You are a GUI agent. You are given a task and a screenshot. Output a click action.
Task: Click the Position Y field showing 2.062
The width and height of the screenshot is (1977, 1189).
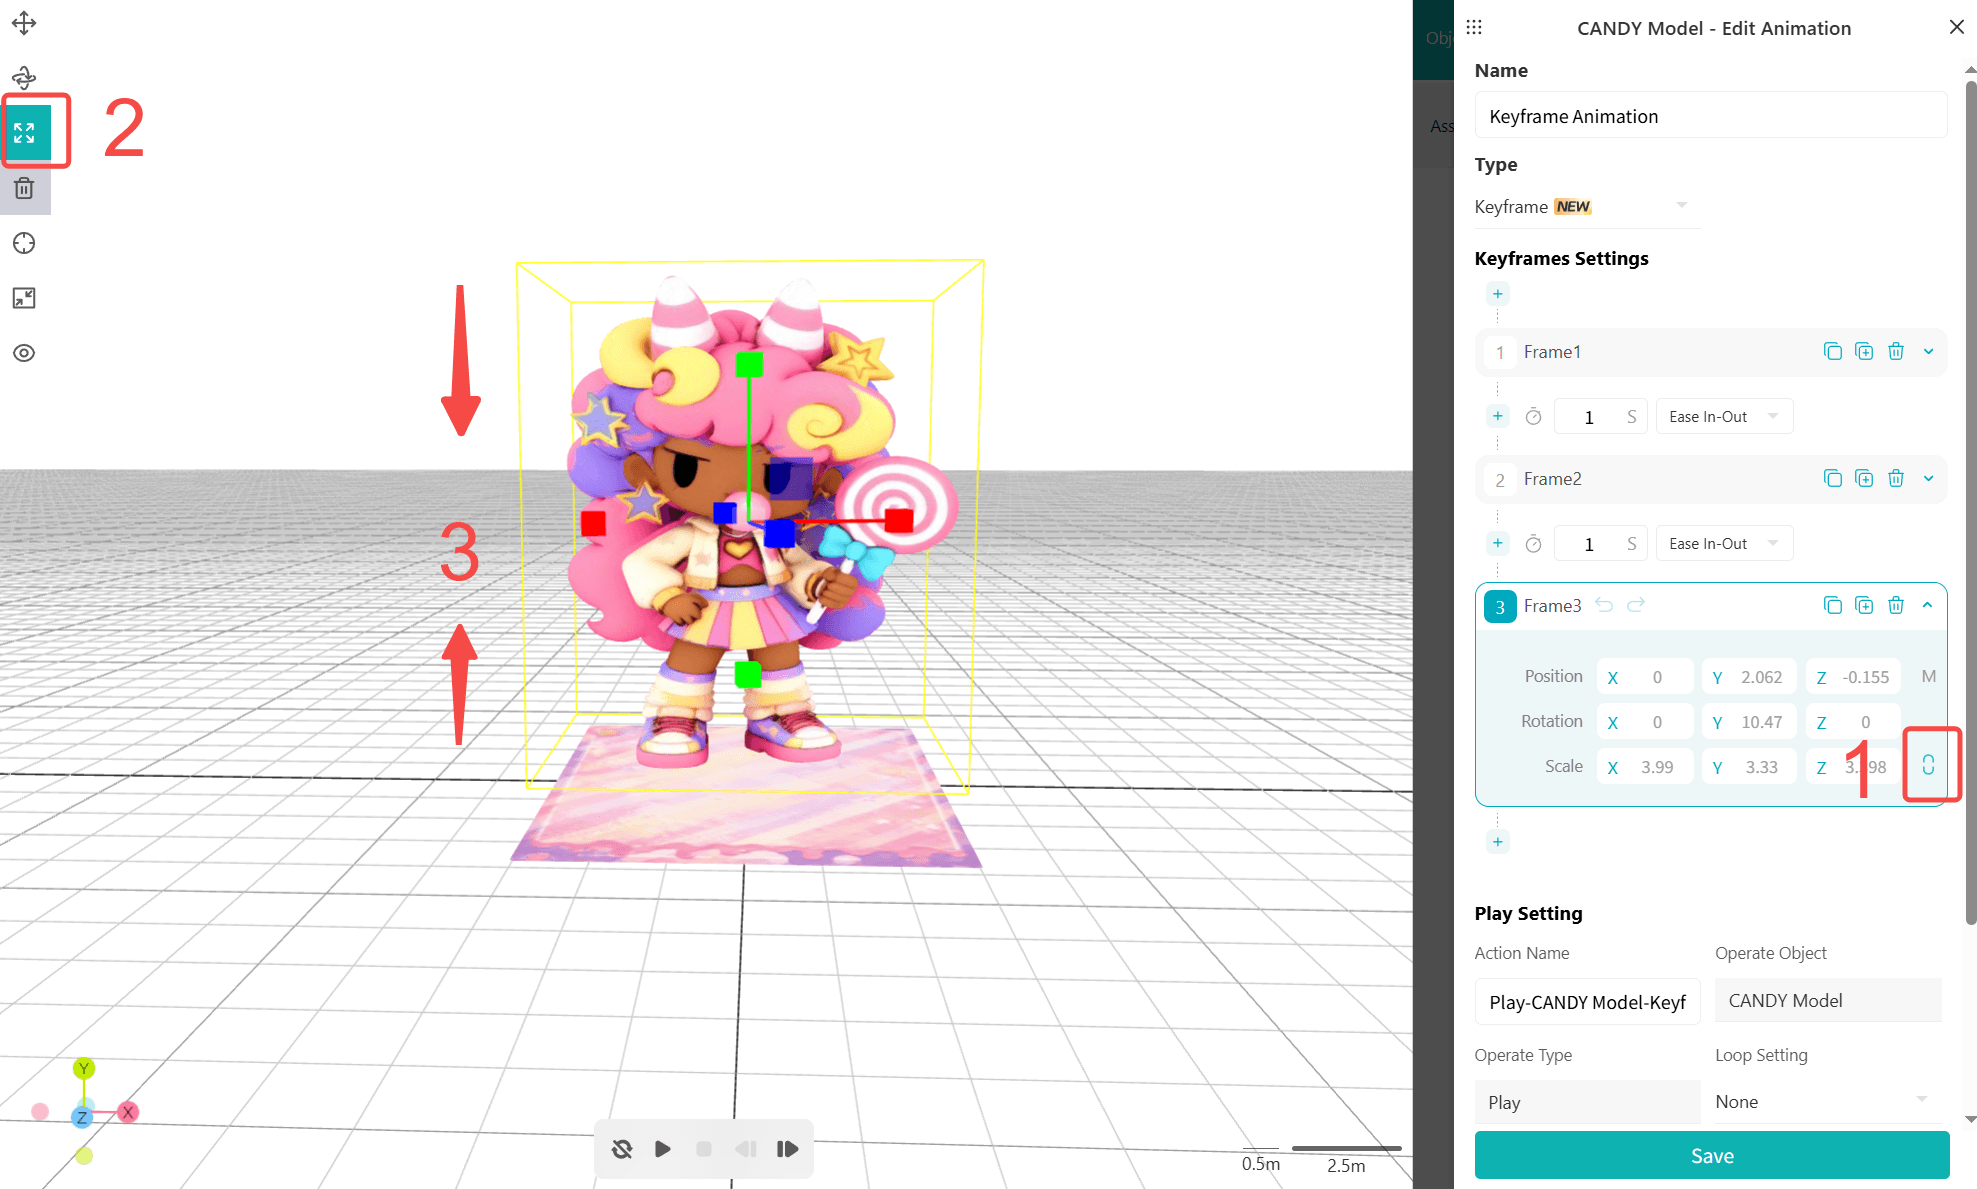point(1749,677)
